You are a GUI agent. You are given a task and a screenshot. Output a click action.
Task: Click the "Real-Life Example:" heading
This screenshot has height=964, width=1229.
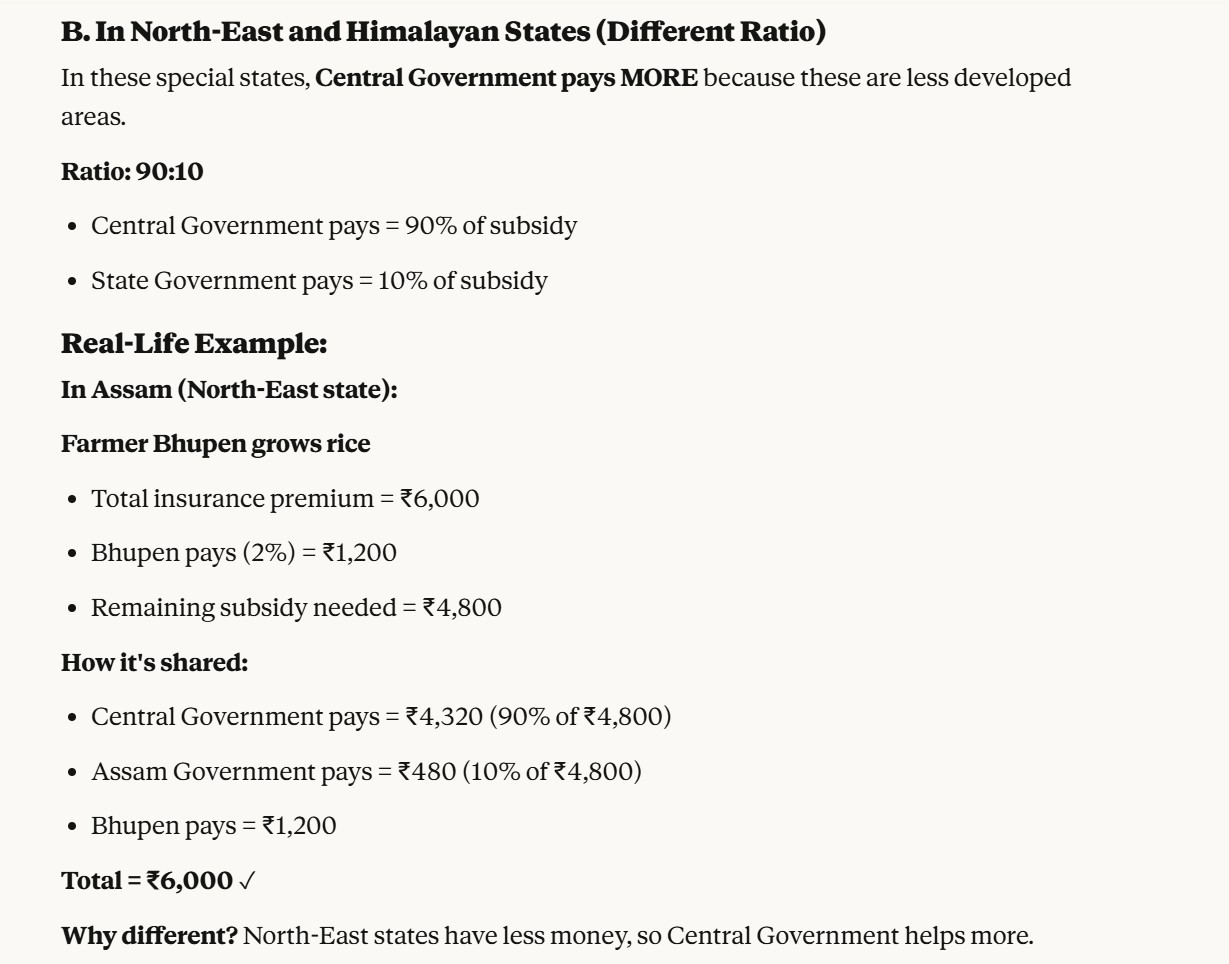194,344
